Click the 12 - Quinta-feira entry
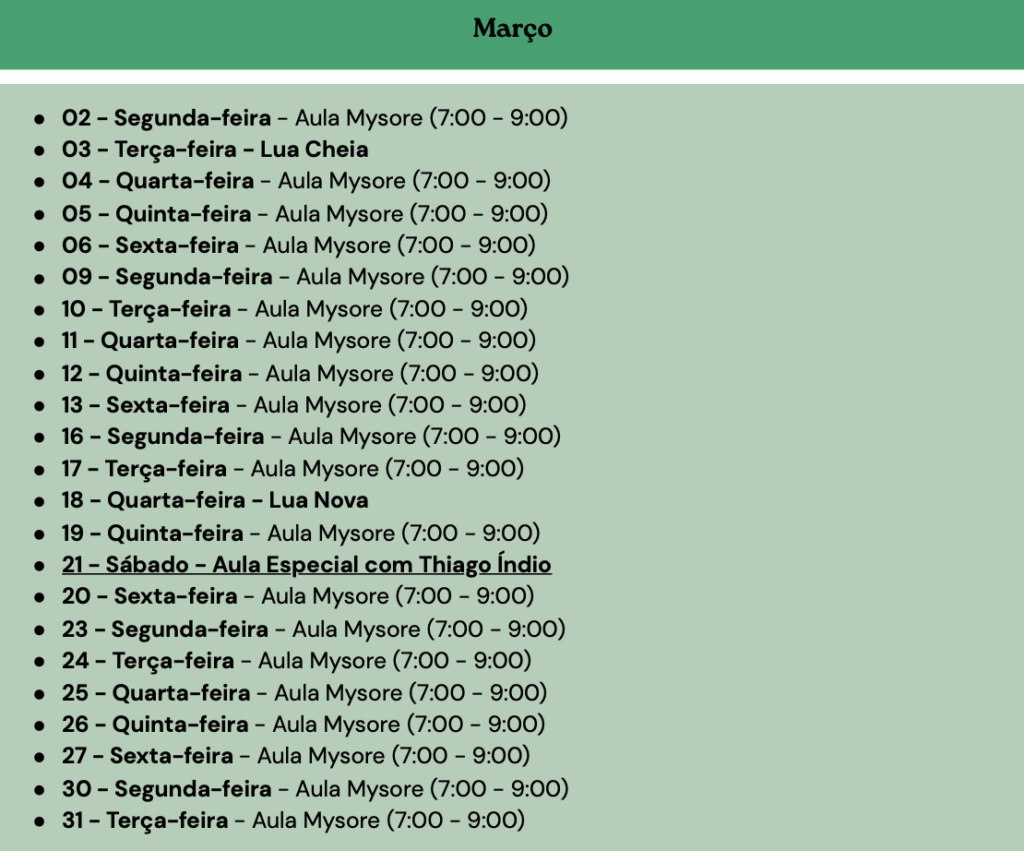Viewport: 1024px width, 851px height. (x=300, y=373)
